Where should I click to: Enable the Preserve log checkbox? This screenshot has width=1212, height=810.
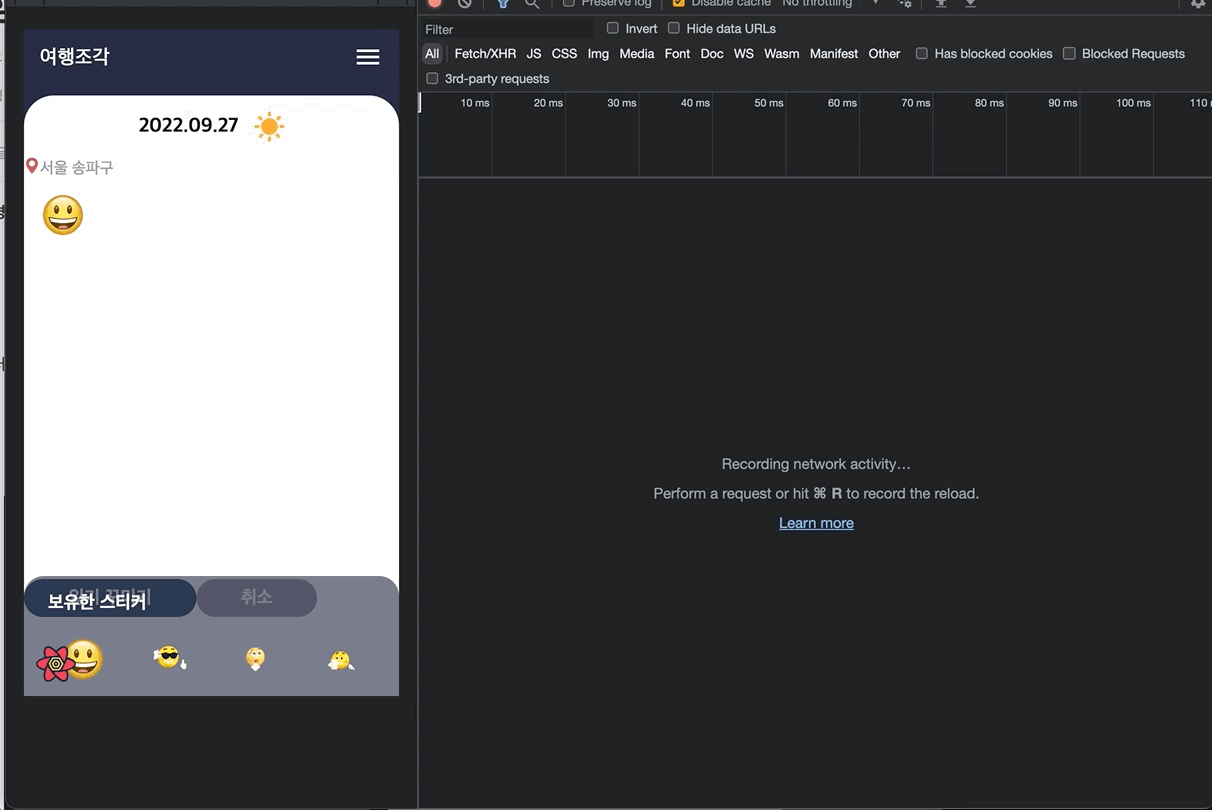tap(569, 3)
